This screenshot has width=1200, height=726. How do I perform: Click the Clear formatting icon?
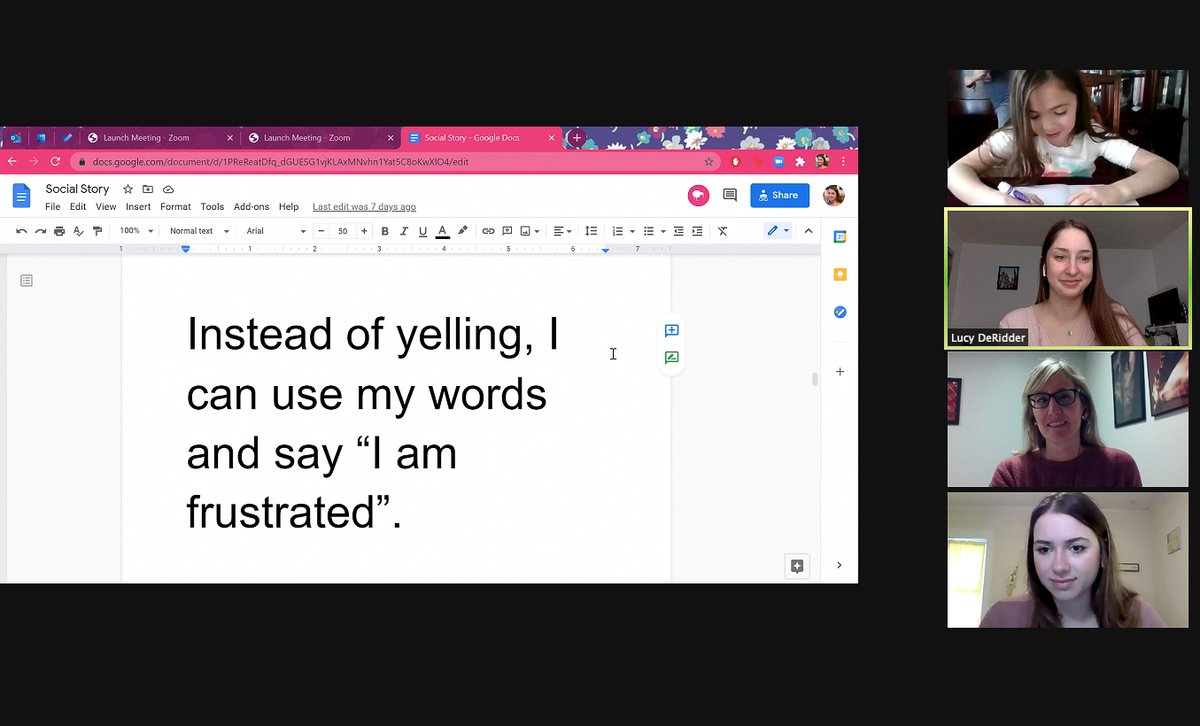point(723,231)
